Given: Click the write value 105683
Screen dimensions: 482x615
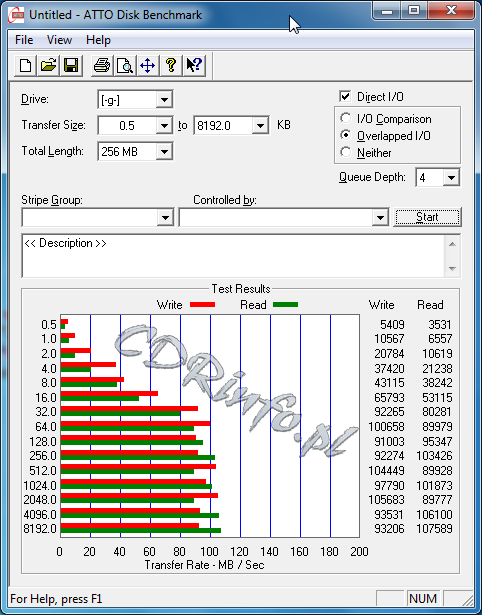Looking at the screenshot, I should (386, 500).
